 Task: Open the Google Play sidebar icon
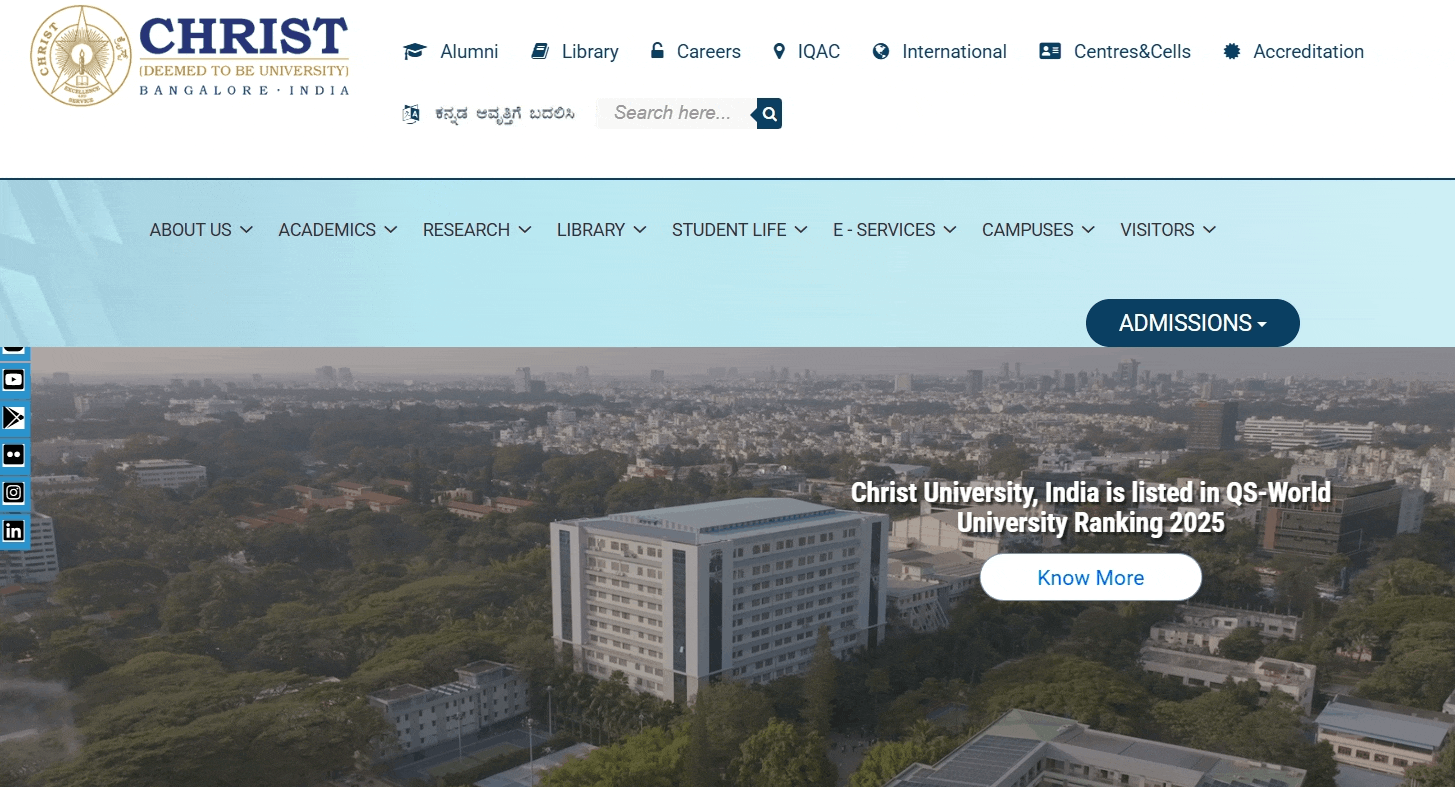coord(14,417)
